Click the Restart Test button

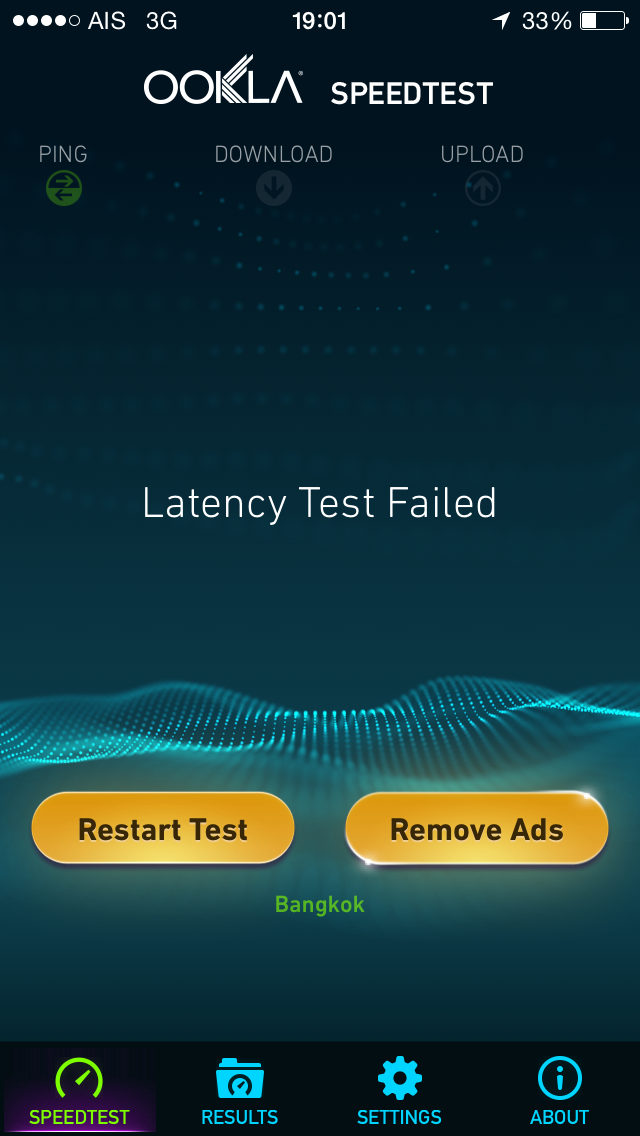click(x=163, y=828)
